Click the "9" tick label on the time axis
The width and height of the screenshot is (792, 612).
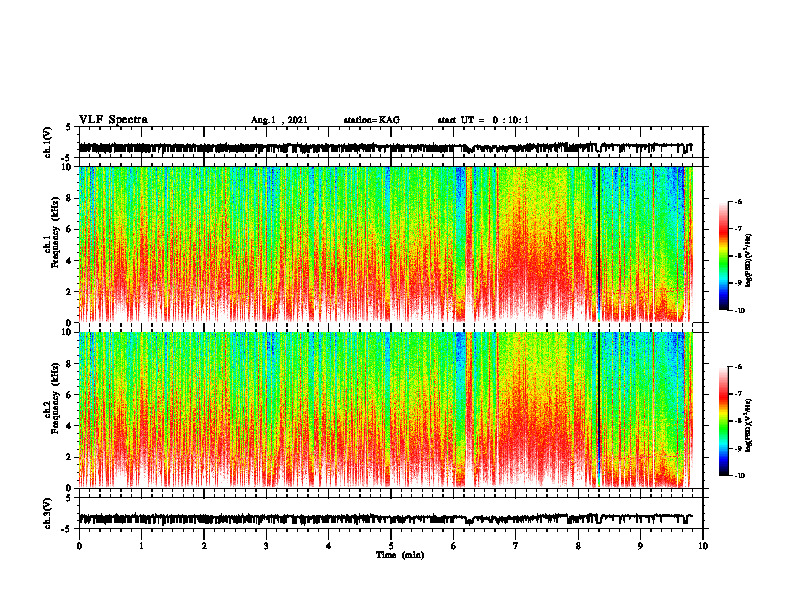[x=640, y=546]
